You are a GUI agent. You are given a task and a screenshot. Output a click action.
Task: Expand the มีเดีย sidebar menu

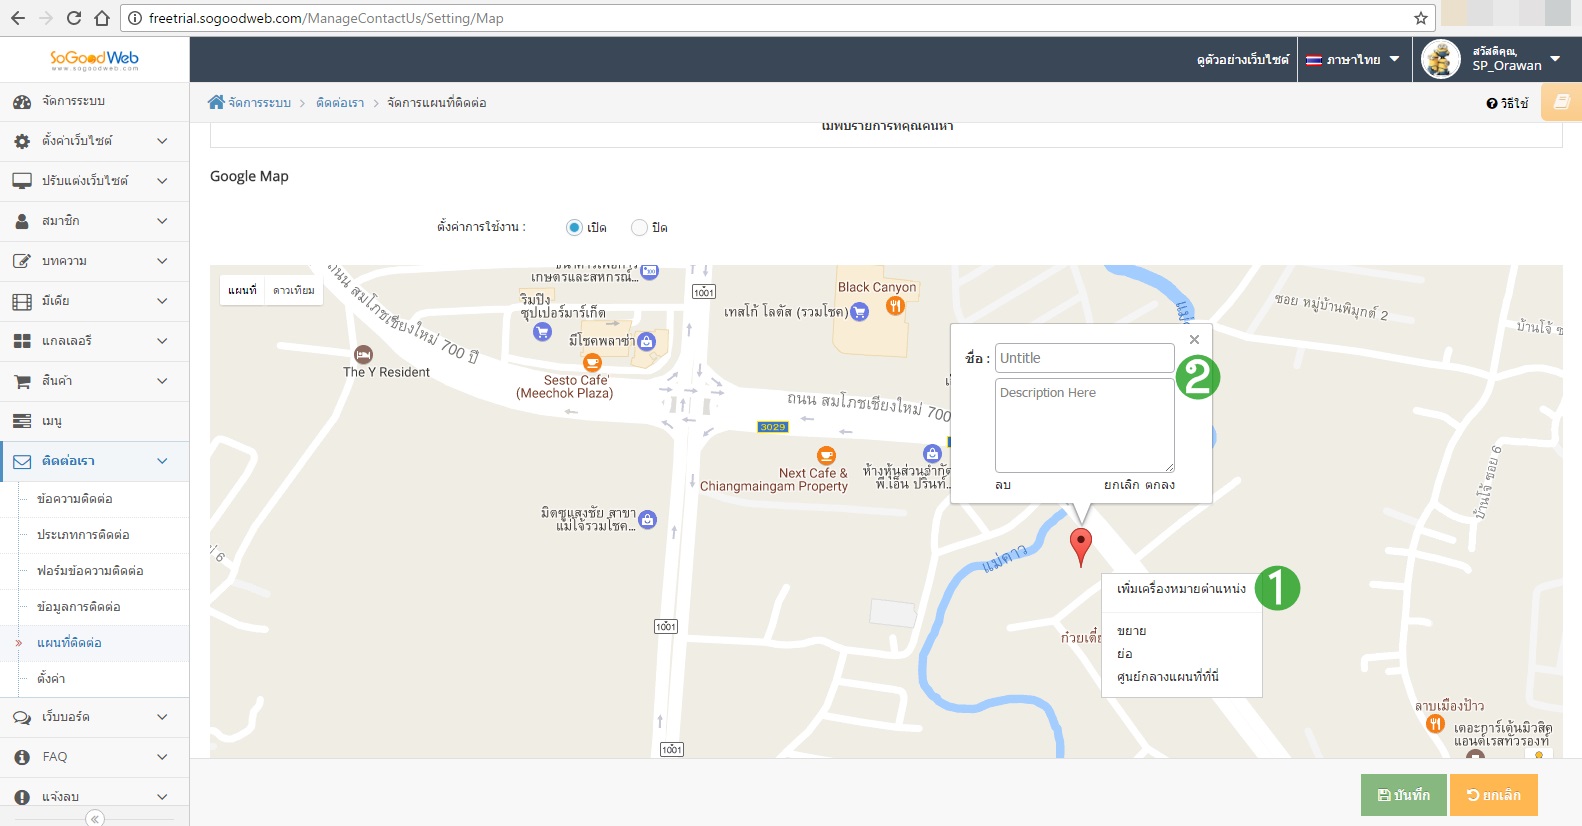94,301
